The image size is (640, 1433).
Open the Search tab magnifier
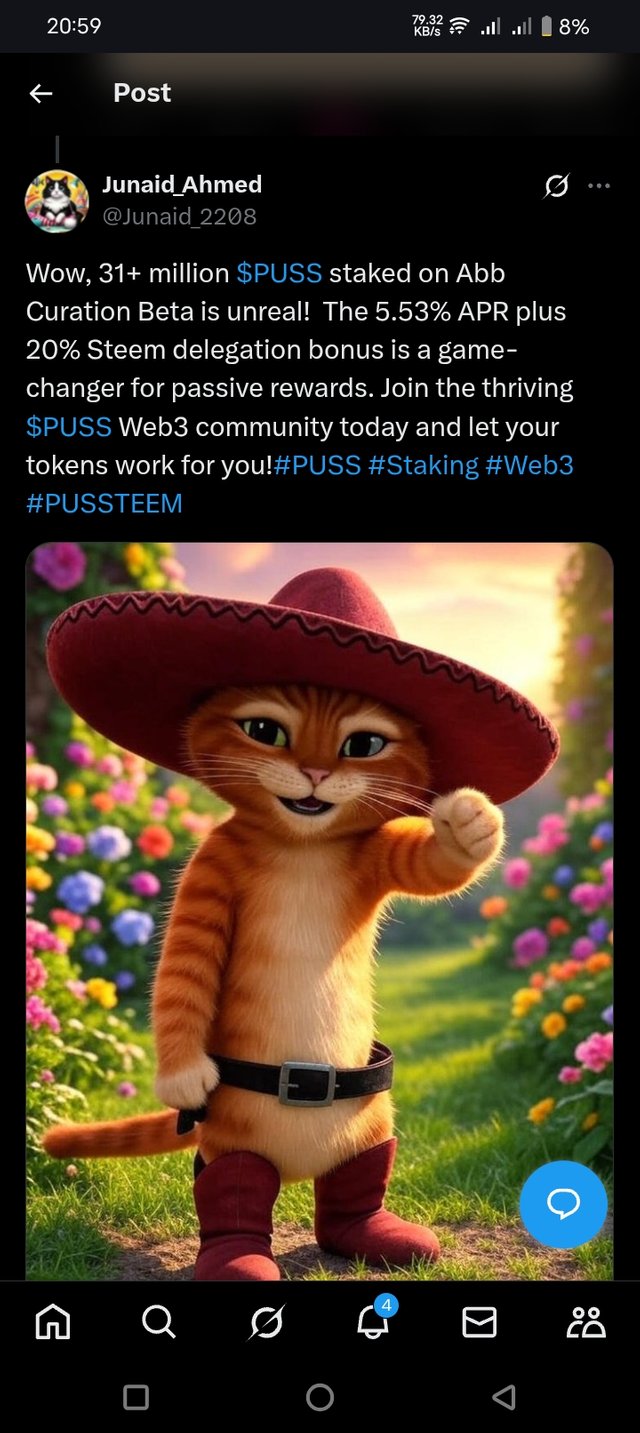[158, 1322]
